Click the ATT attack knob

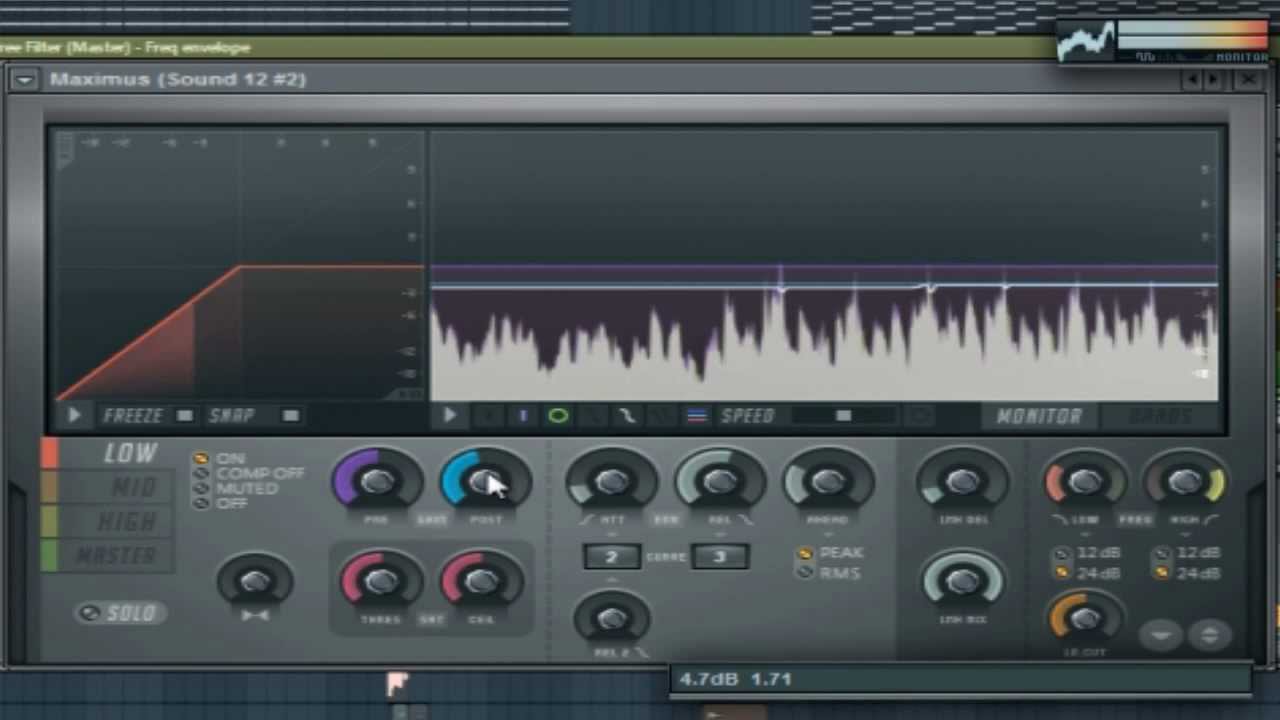[x=611, y=481]
